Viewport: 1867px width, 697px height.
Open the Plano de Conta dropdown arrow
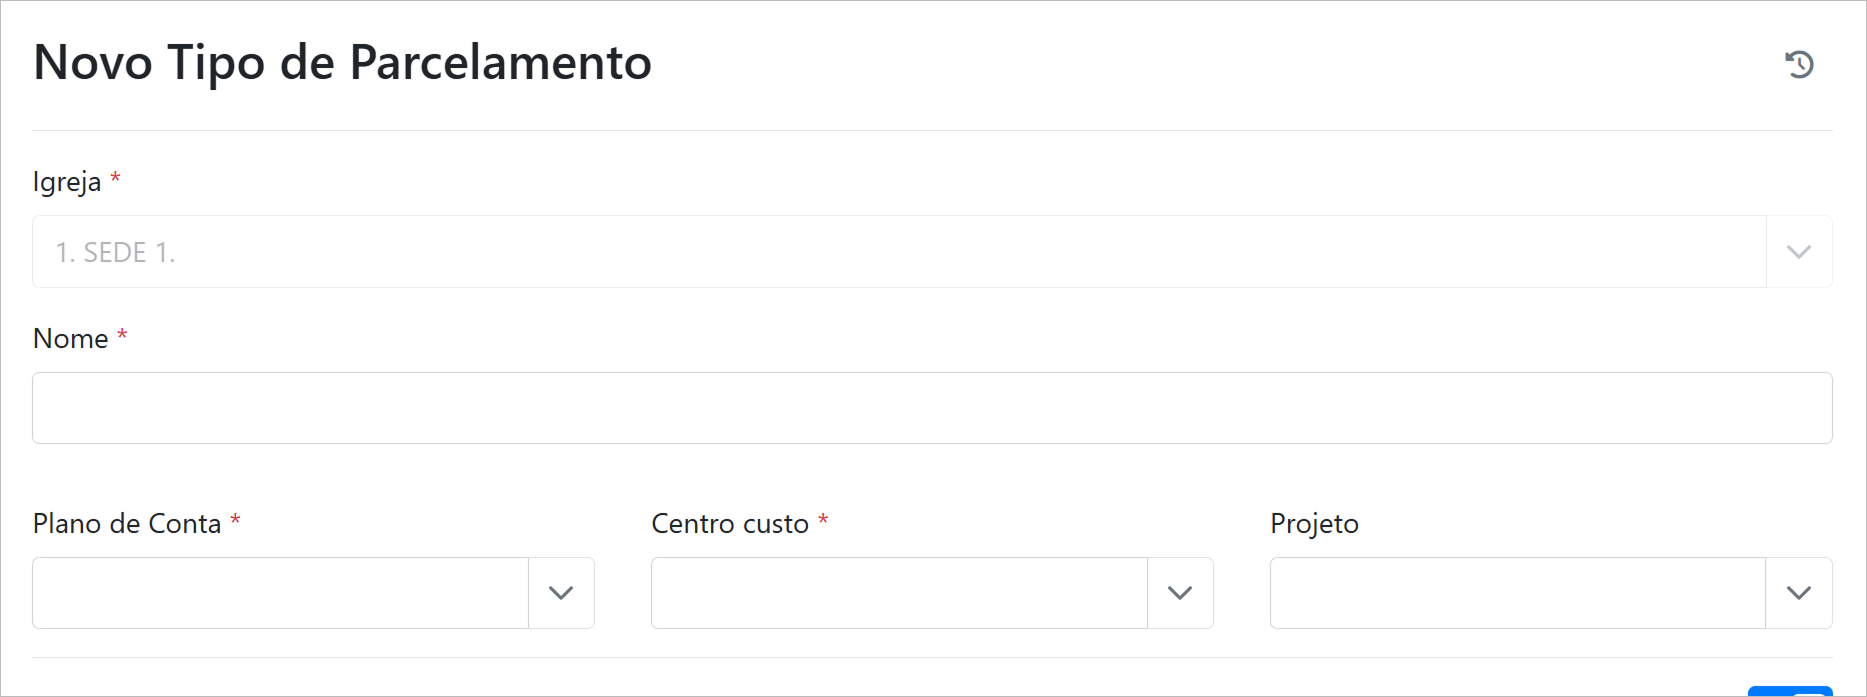(x=561, y=593)
